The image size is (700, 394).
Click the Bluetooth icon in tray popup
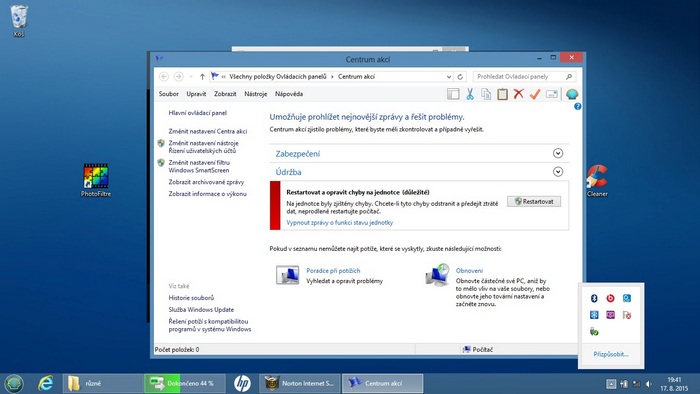594,298
